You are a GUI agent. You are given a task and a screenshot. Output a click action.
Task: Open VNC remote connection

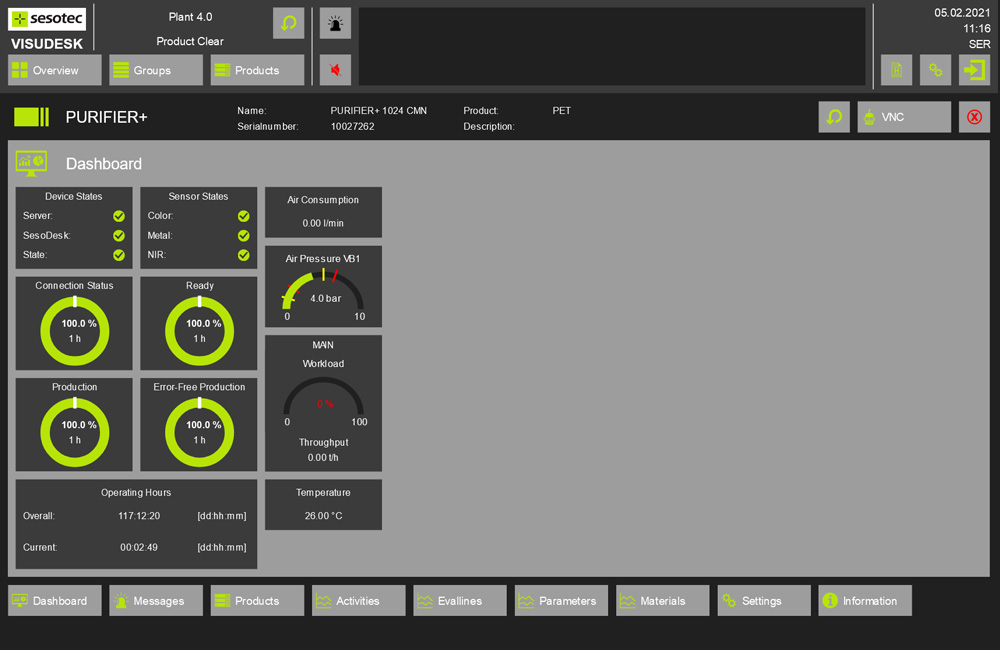pyautogui.click(x=904, y=117)
